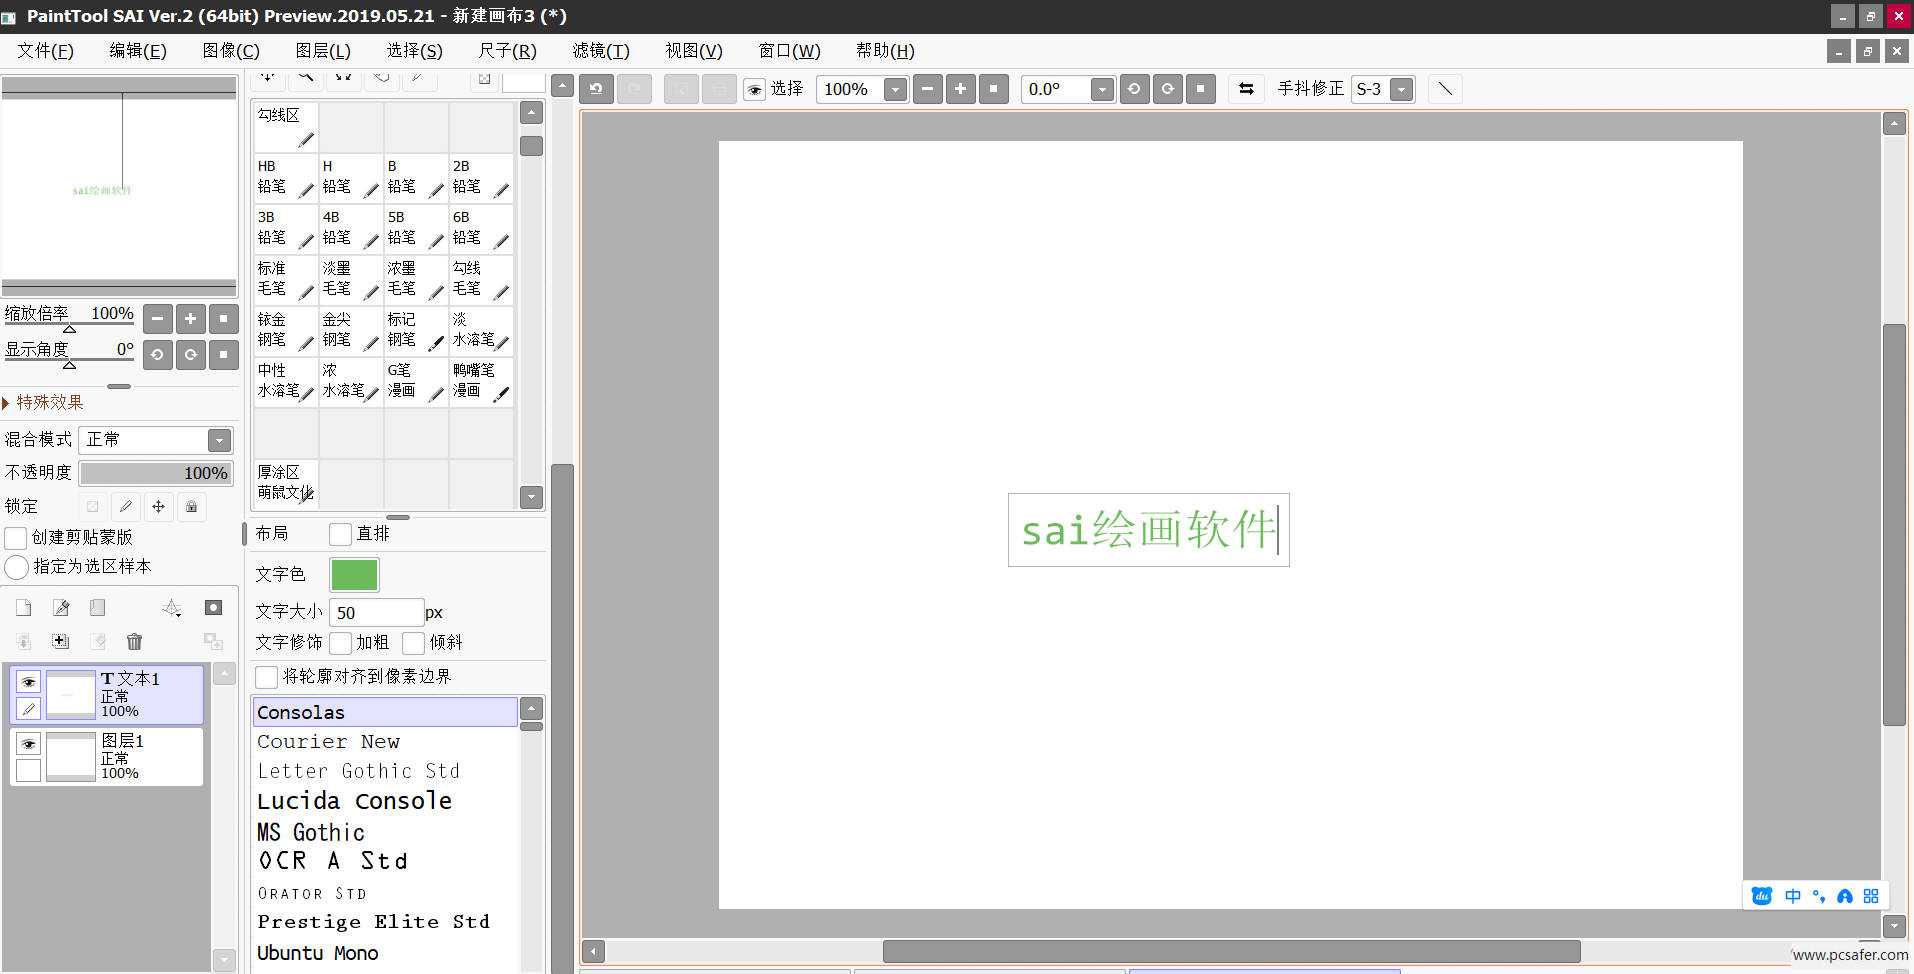Image resolution: width=1914 pixels, height=974 pixels.
Task: Open the 手抖修正 S-3 stabilizer dropdown
Action: pyautogui.click(x=1402, y=90)
